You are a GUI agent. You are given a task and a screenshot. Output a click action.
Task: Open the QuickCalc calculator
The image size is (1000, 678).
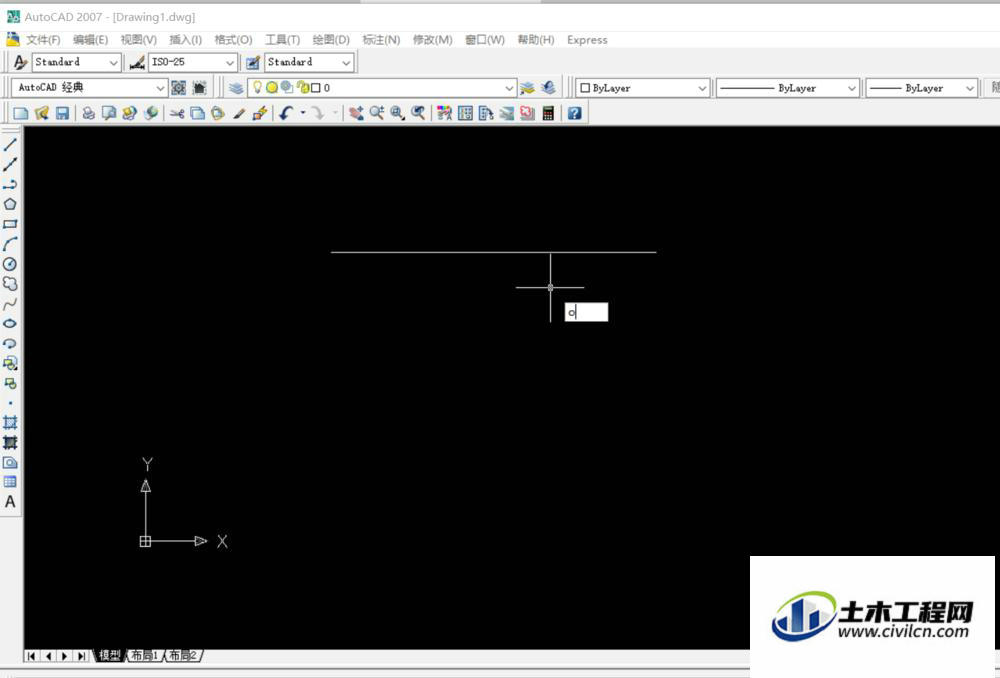(x=548, y=114)
